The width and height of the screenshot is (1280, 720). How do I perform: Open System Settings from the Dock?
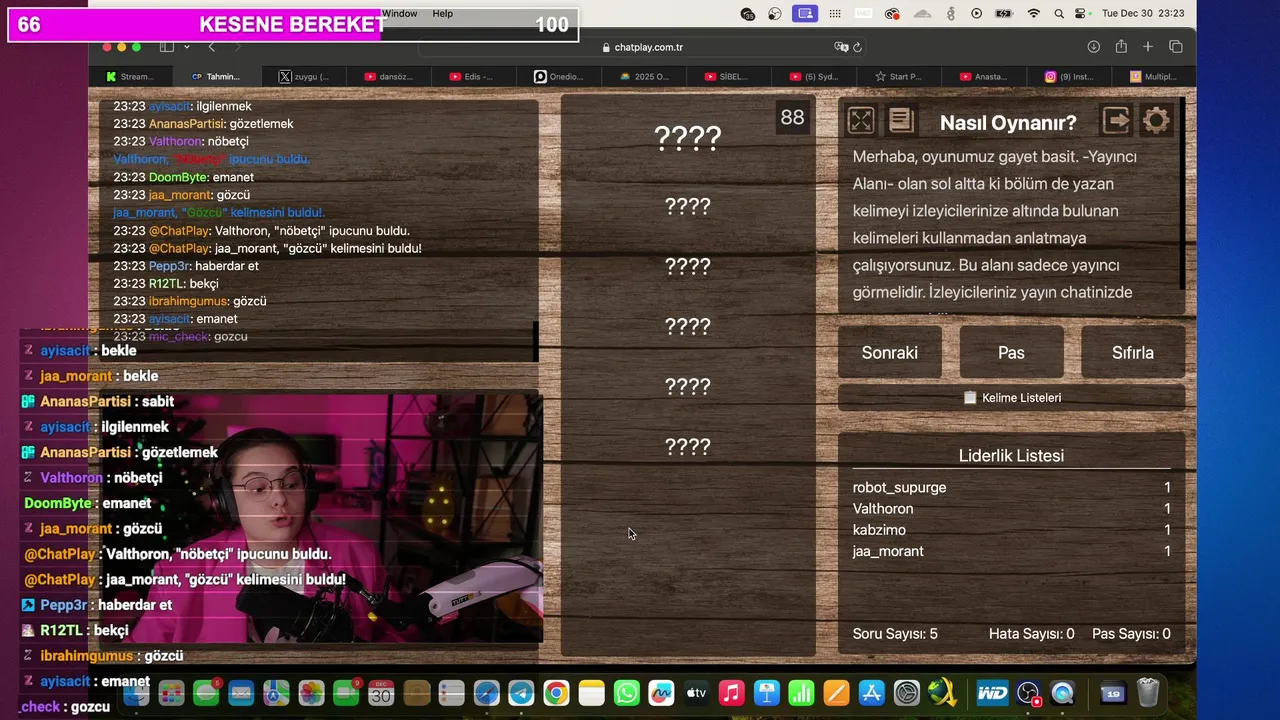click(906, 693)
